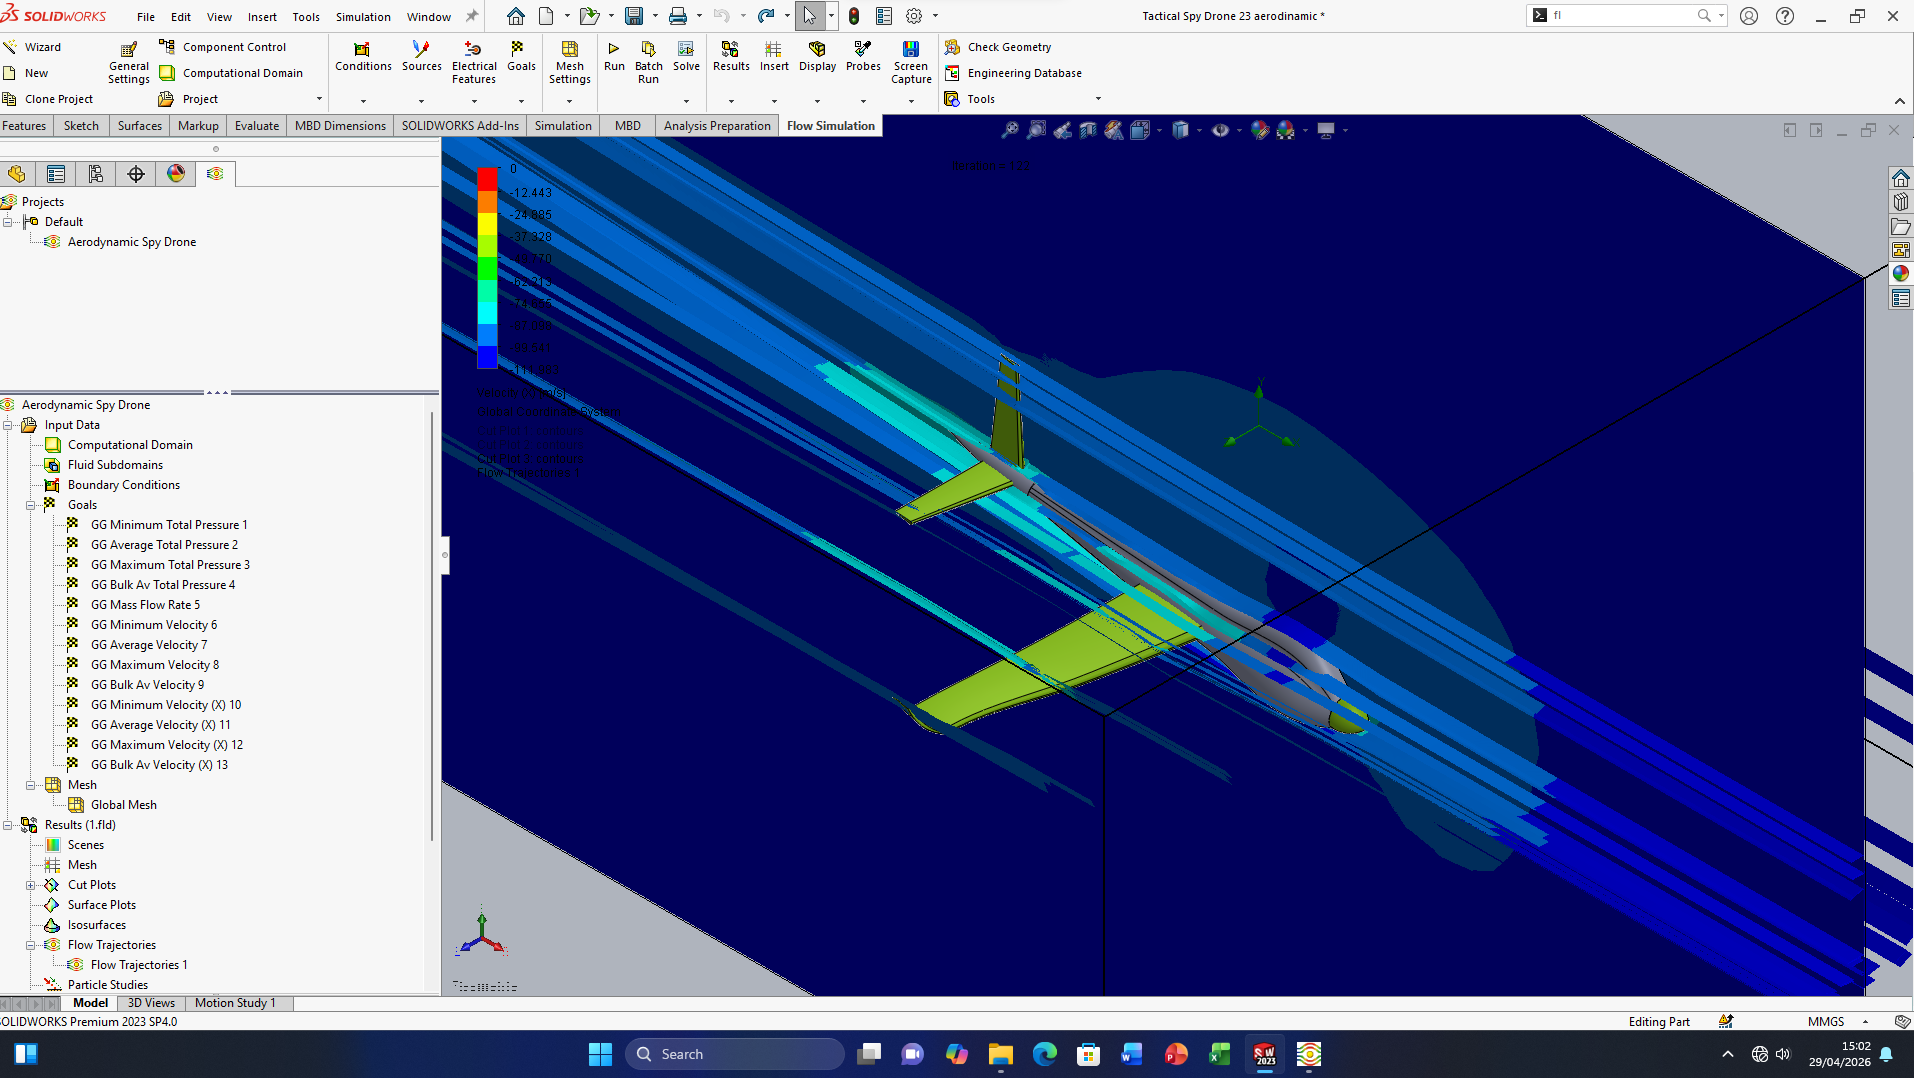Click dark blue segment of velocity legend
The width and height of the screenshot is (1914, 1078).
tap(487, 357)
